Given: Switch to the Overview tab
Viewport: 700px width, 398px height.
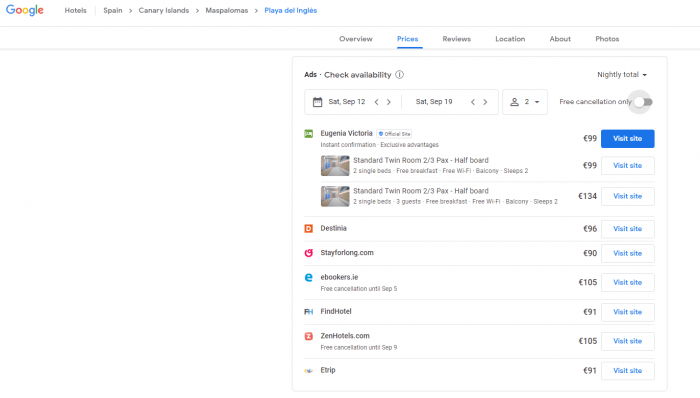Looking at the screenshot, I should pyautogui.click(x=356, y=39).
